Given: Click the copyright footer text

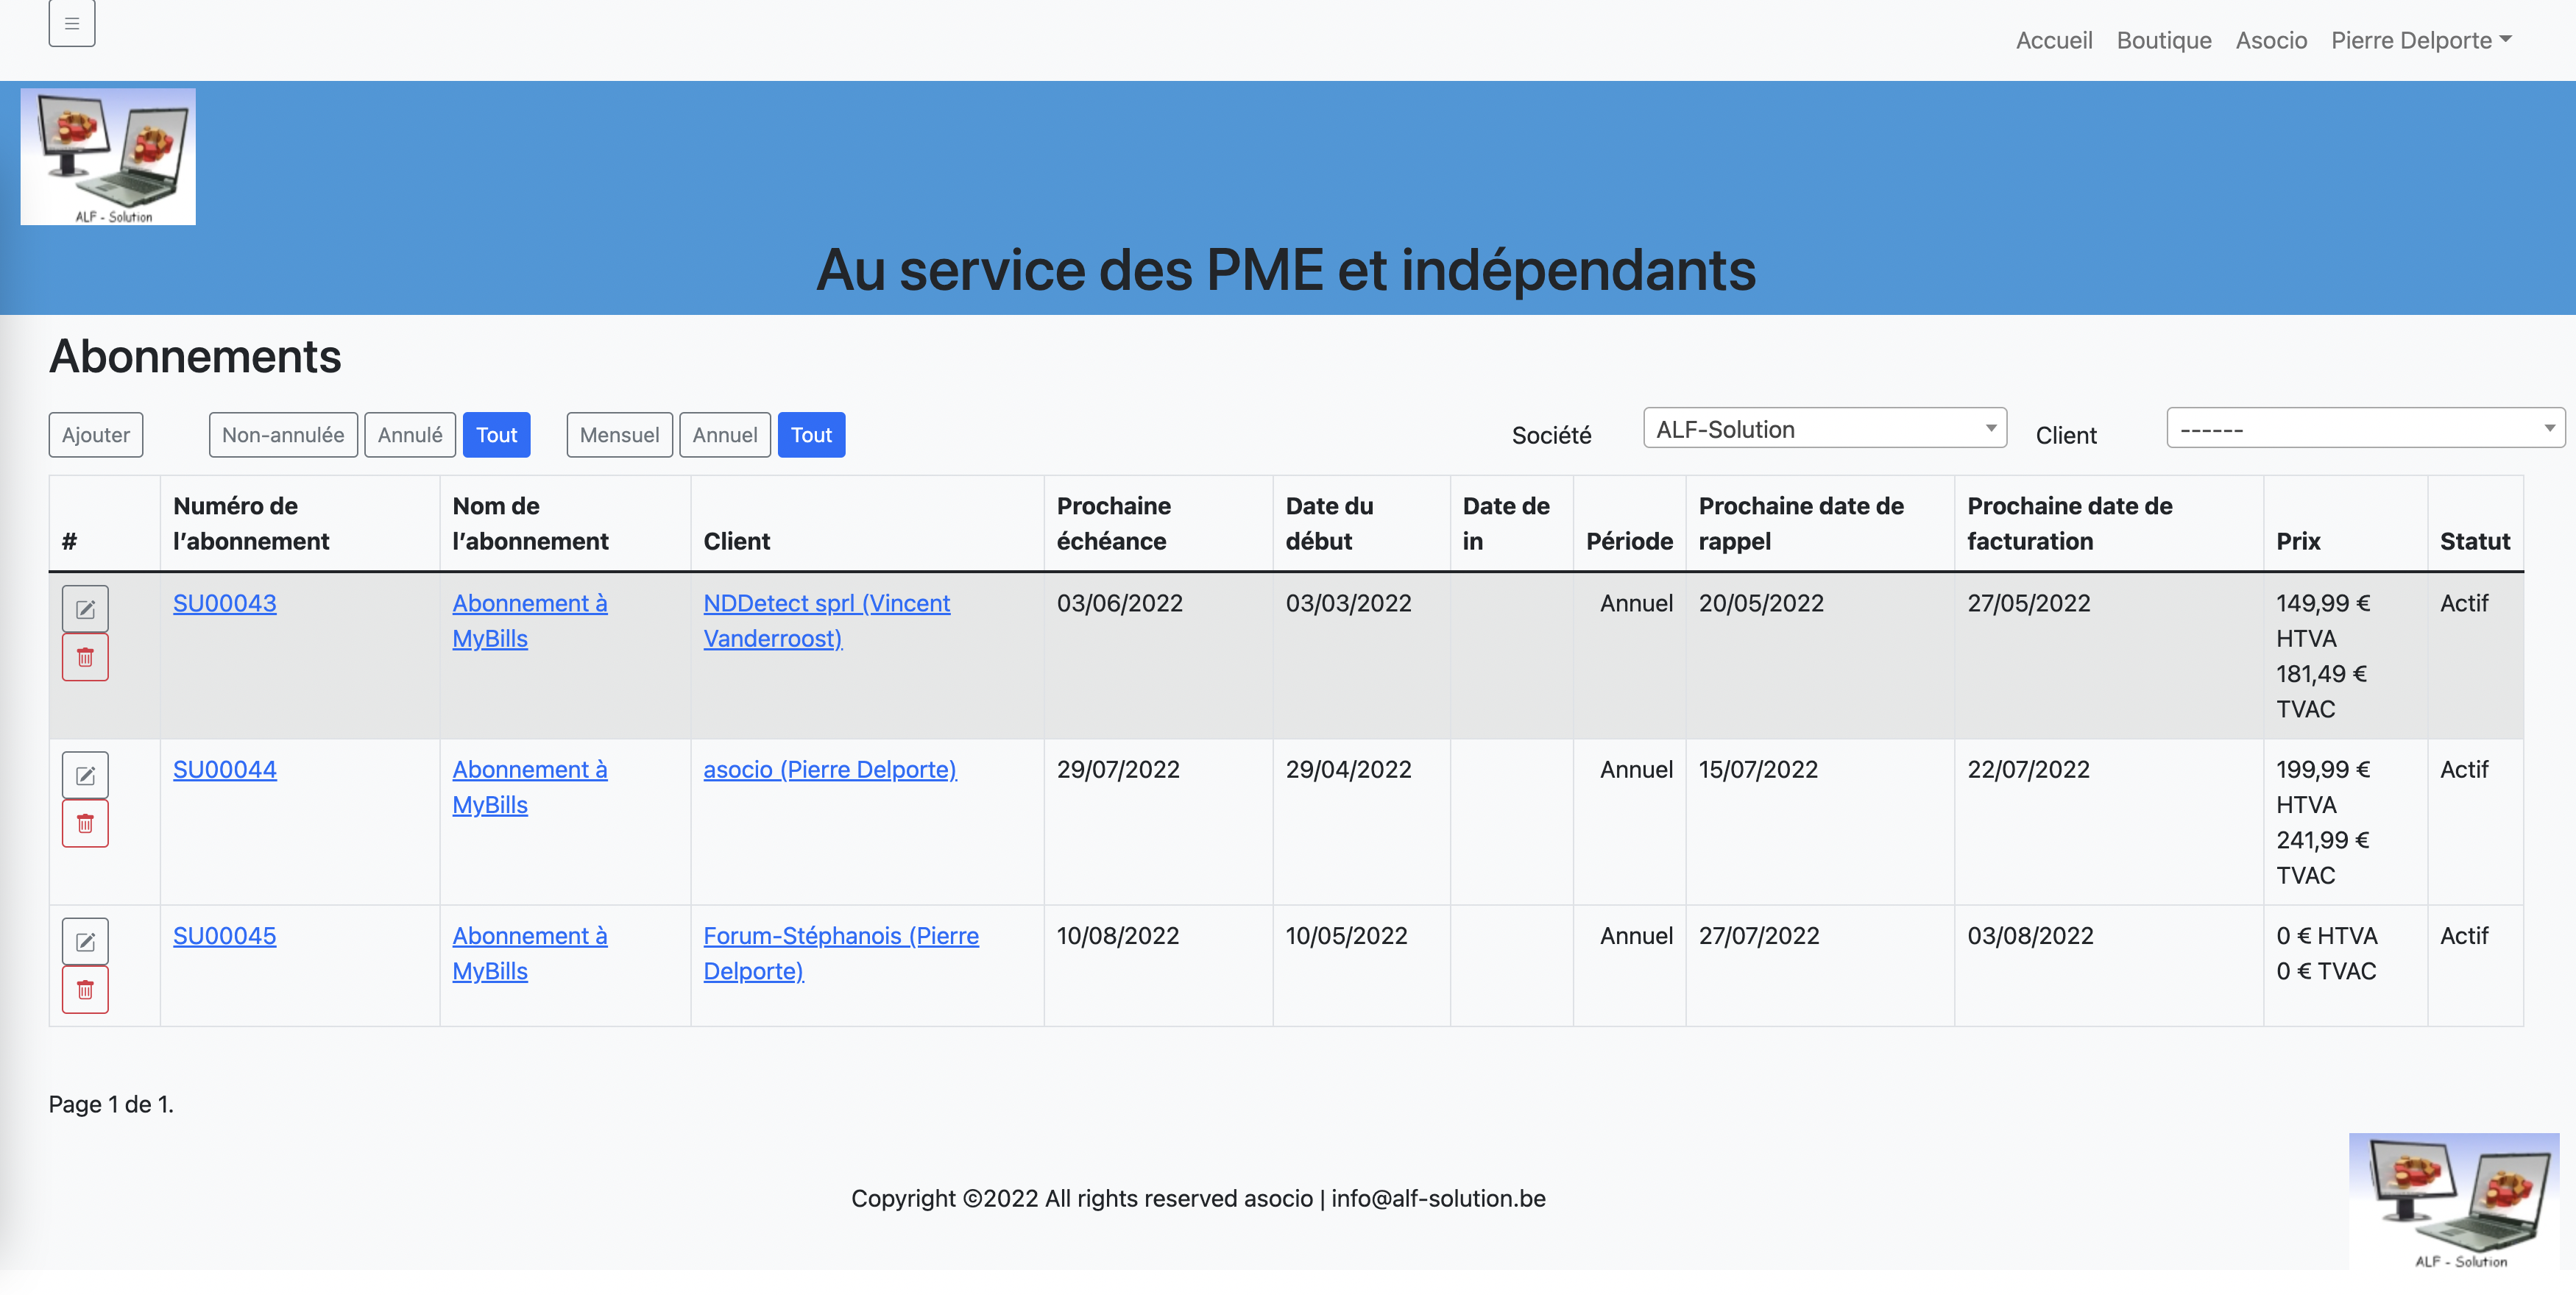Looking at the screenshot, I should tap(1198, 1198).
